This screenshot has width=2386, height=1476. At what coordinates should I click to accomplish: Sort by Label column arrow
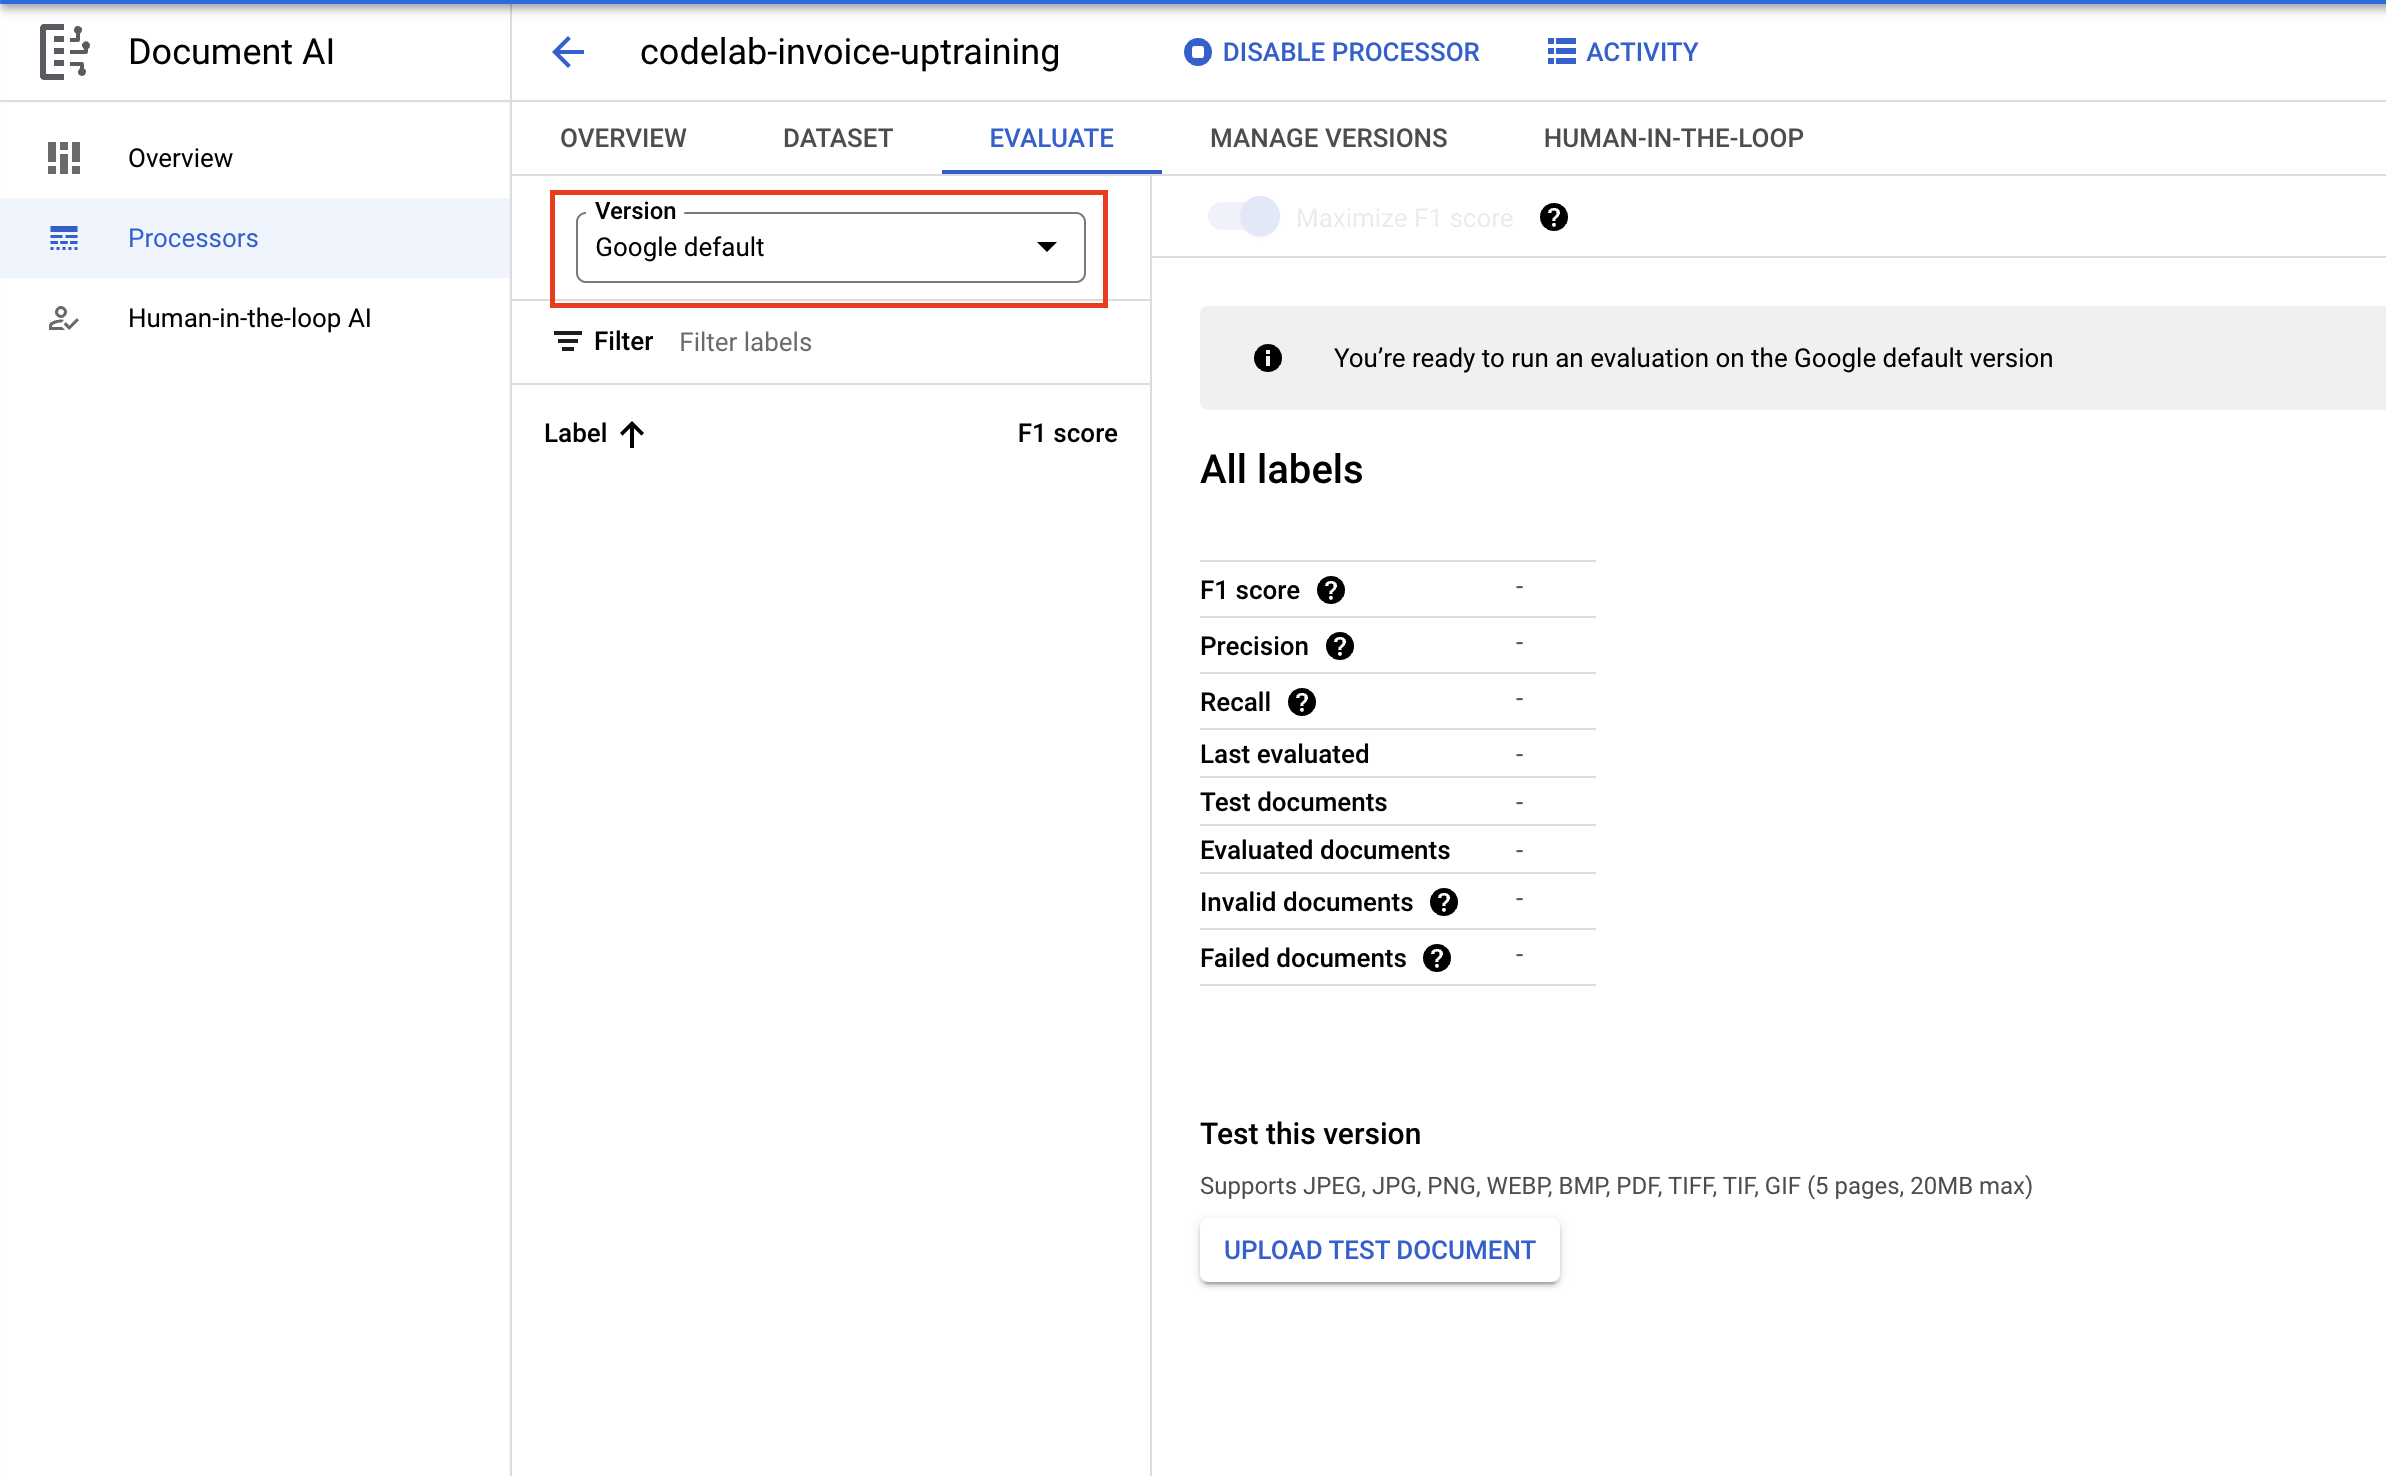[x=632, y=434]
